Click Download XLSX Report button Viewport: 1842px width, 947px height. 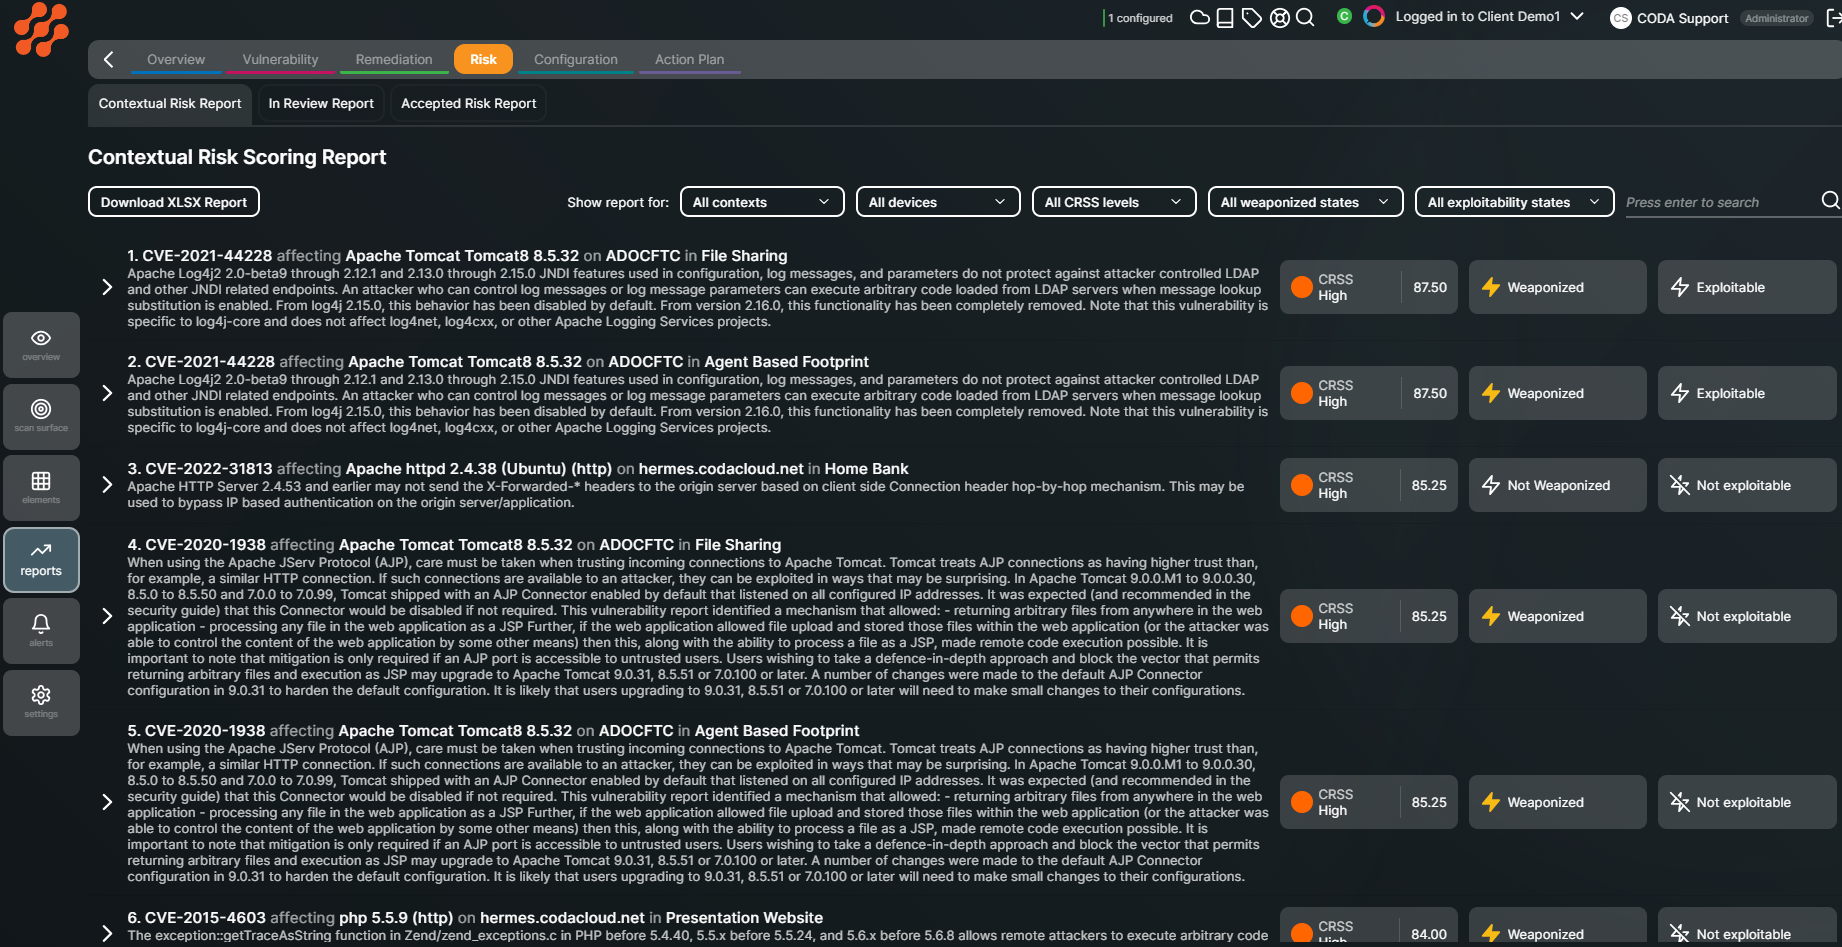click(174, 202)
